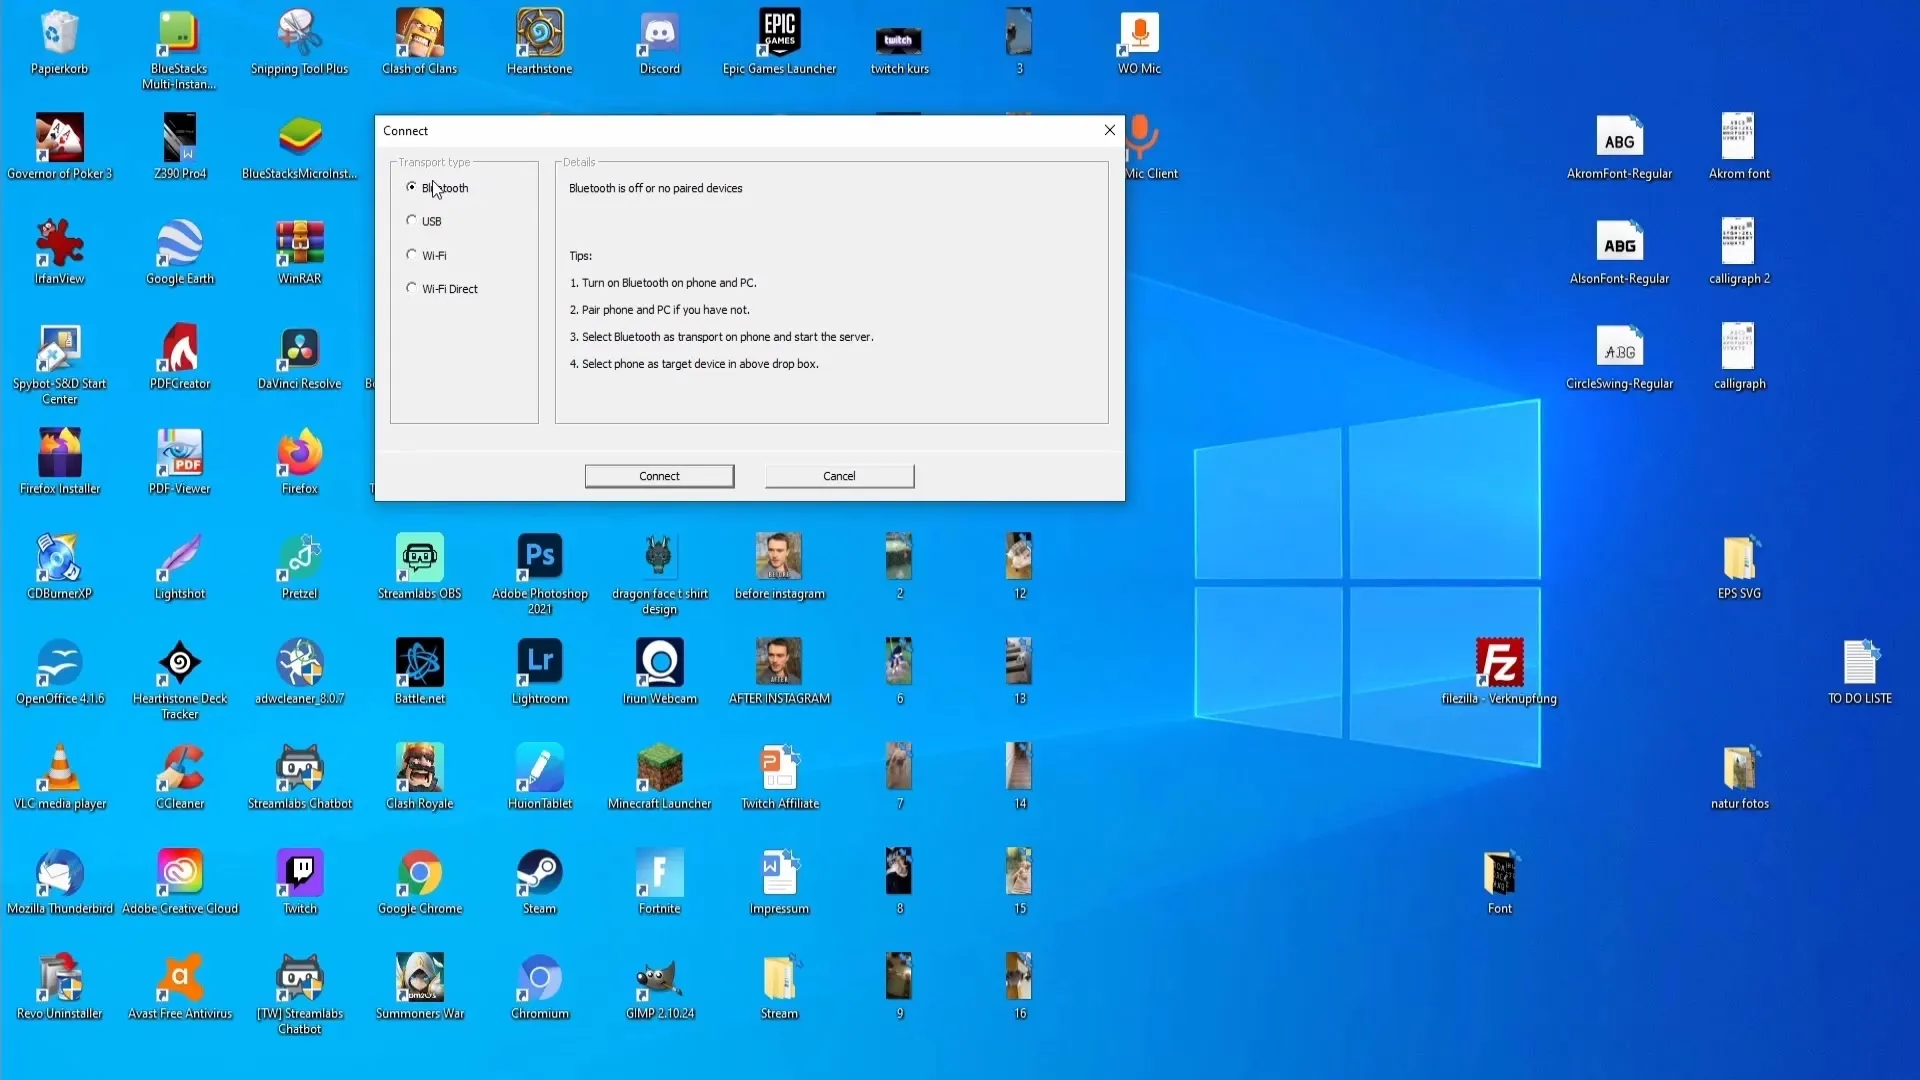1920x1080 pixels.
Task: Launch GIMP 2.10.24
Action: tap(659, 987)
